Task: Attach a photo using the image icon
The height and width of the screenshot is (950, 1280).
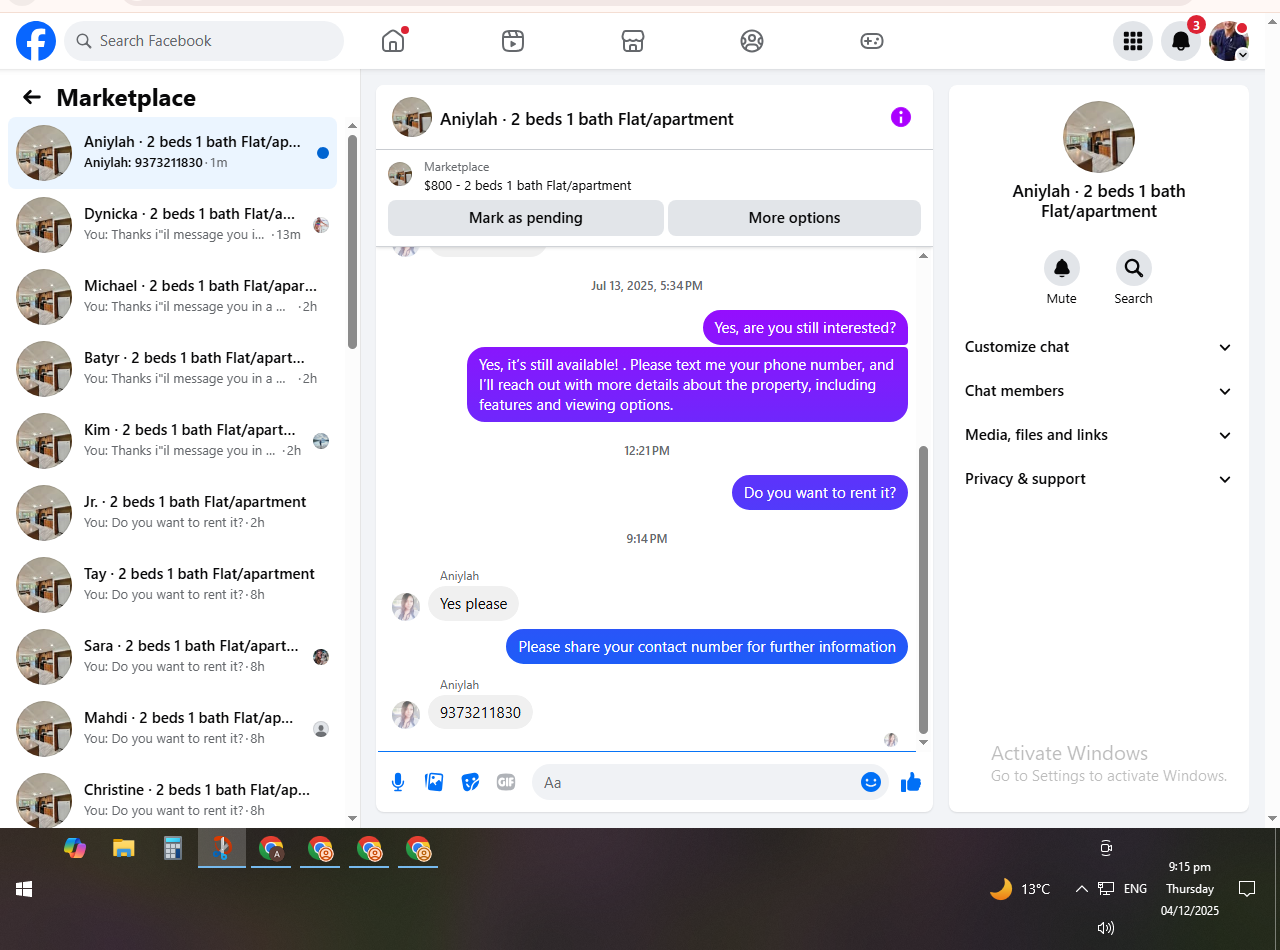Action: point(434,782)
